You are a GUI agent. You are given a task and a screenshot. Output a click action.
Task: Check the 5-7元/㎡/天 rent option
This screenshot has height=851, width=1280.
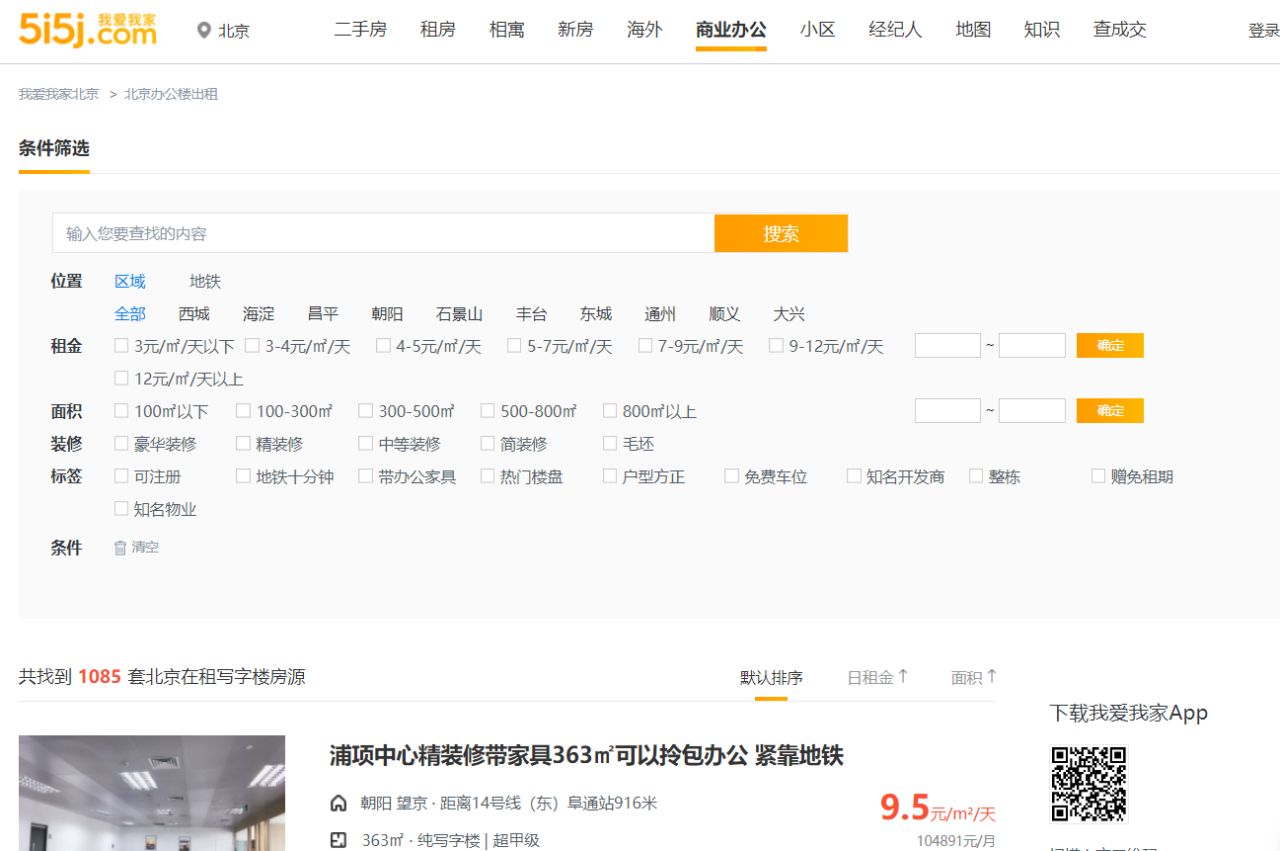click(514, 345)
